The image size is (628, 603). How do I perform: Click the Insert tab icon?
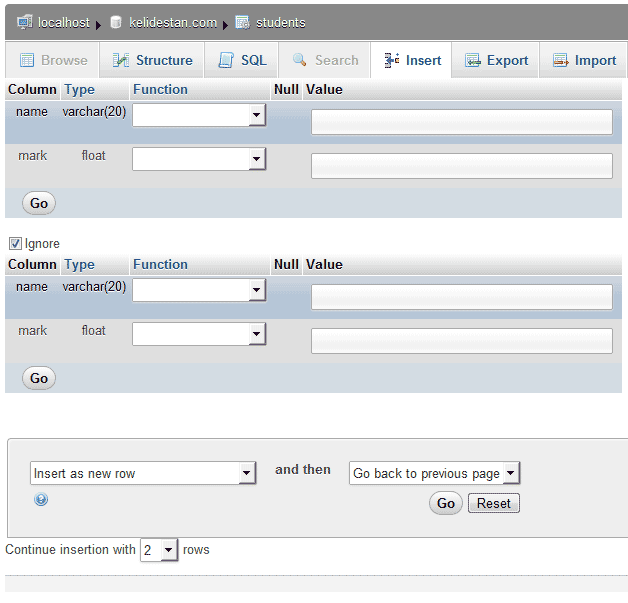tap(392, 60)
